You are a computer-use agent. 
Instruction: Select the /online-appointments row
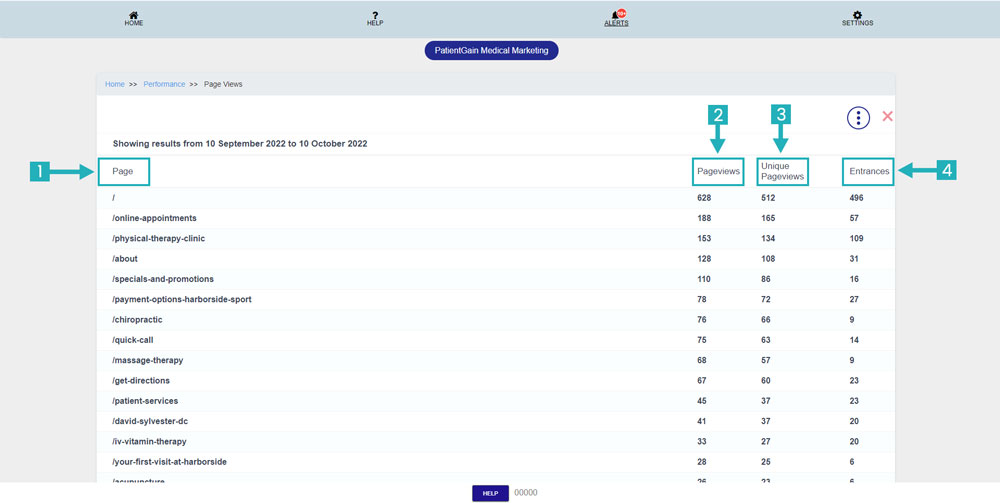coord(496,218)
